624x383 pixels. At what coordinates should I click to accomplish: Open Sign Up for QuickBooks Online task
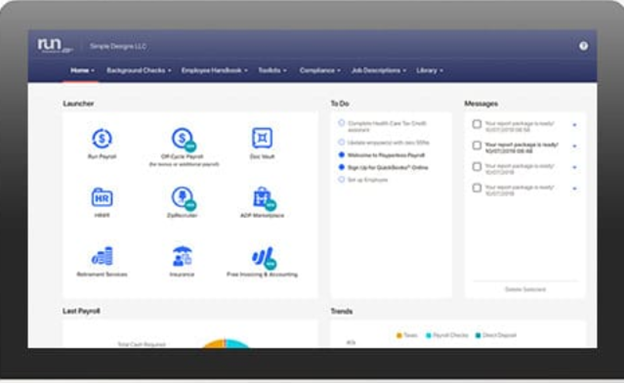(x=388, y=168)
